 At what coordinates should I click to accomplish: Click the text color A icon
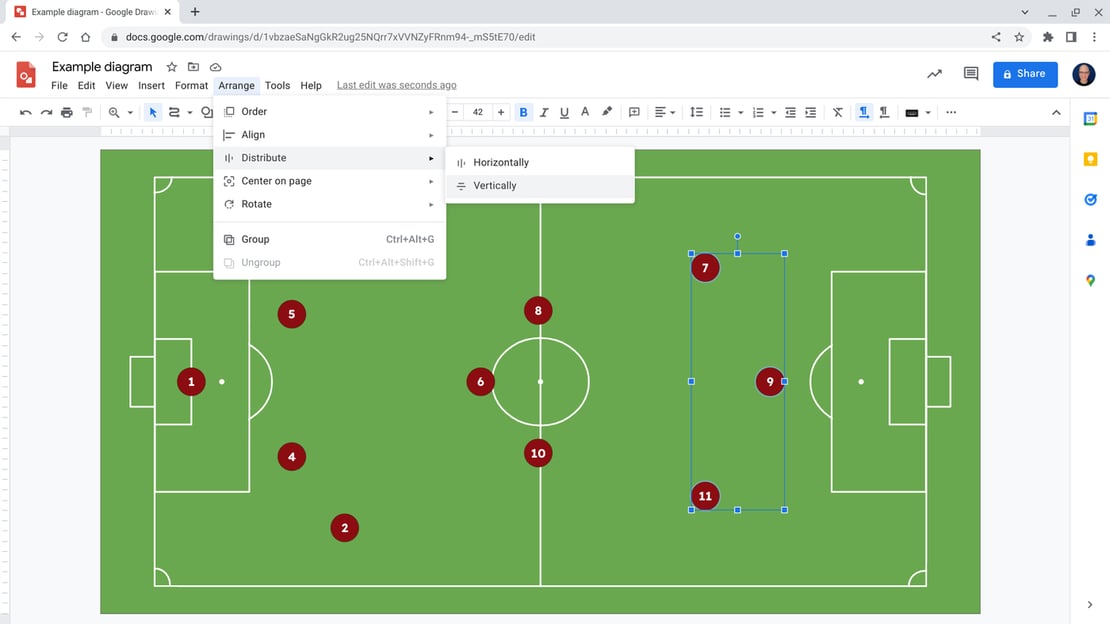click(585, 113)
